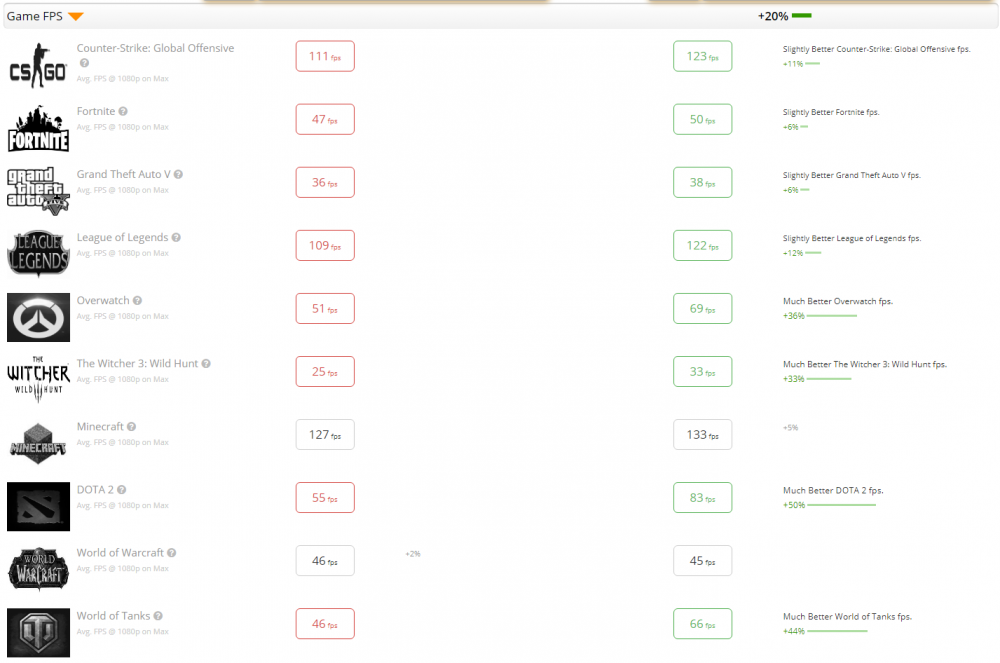The width and height of the screenshot is (1000, 663).
Task: Open help icon next to Grand Theft Auto V
Action: [x=179, y=175]
